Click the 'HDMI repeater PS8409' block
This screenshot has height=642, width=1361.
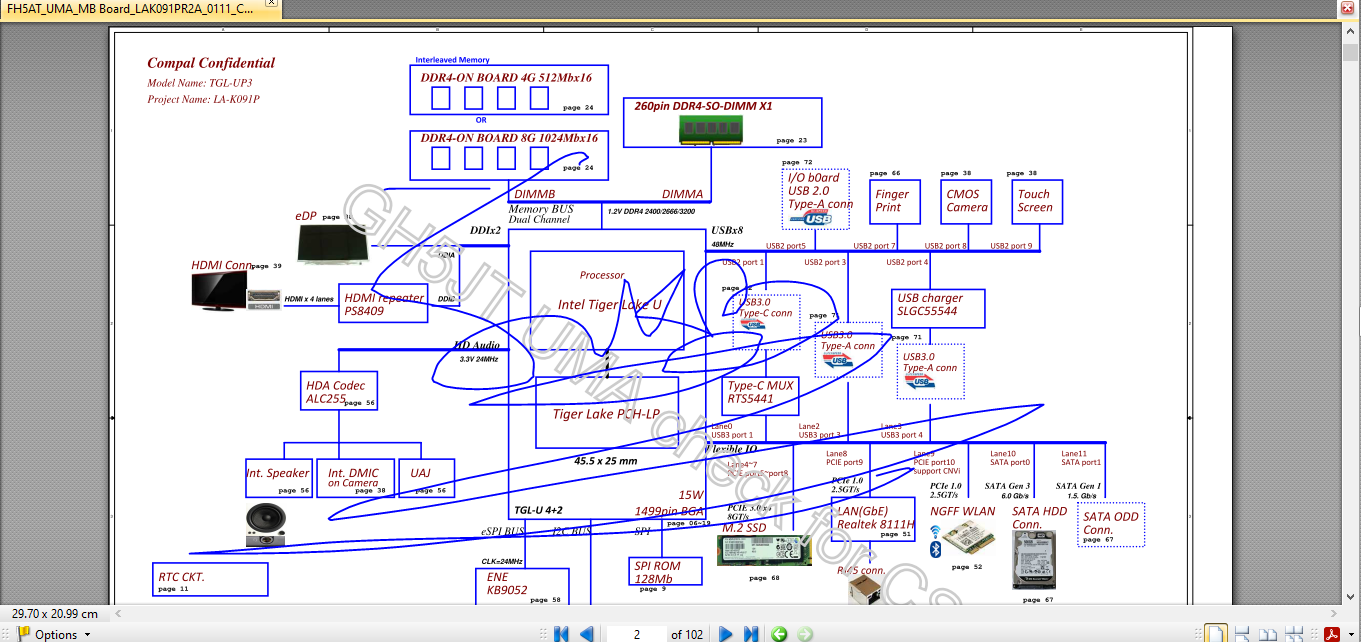point(385,304)
